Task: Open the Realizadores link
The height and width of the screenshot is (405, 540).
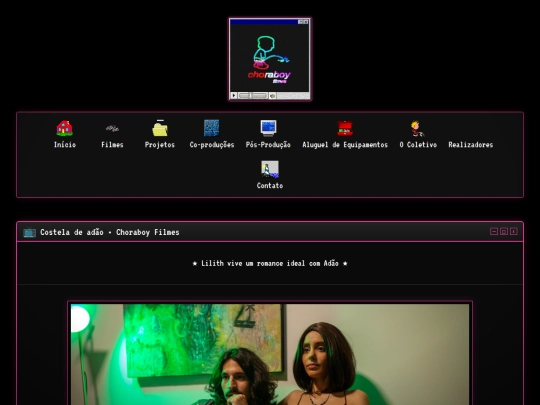Action: (471, 145)
